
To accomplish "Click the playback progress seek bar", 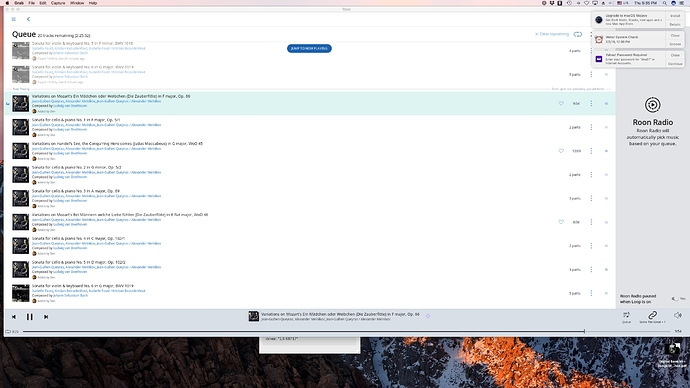I will (347, 331).
